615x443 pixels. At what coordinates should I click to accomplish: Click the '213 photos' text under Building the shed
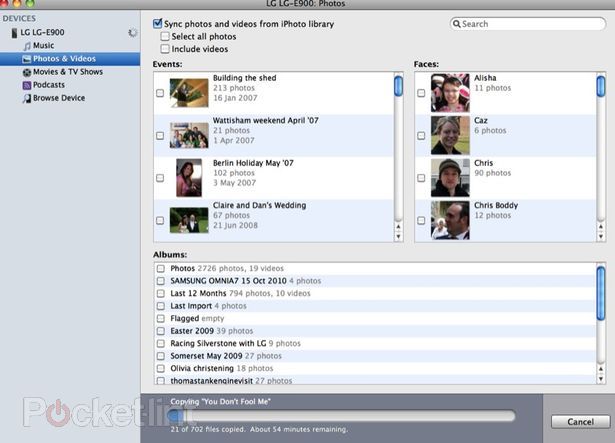click(234, 88)
